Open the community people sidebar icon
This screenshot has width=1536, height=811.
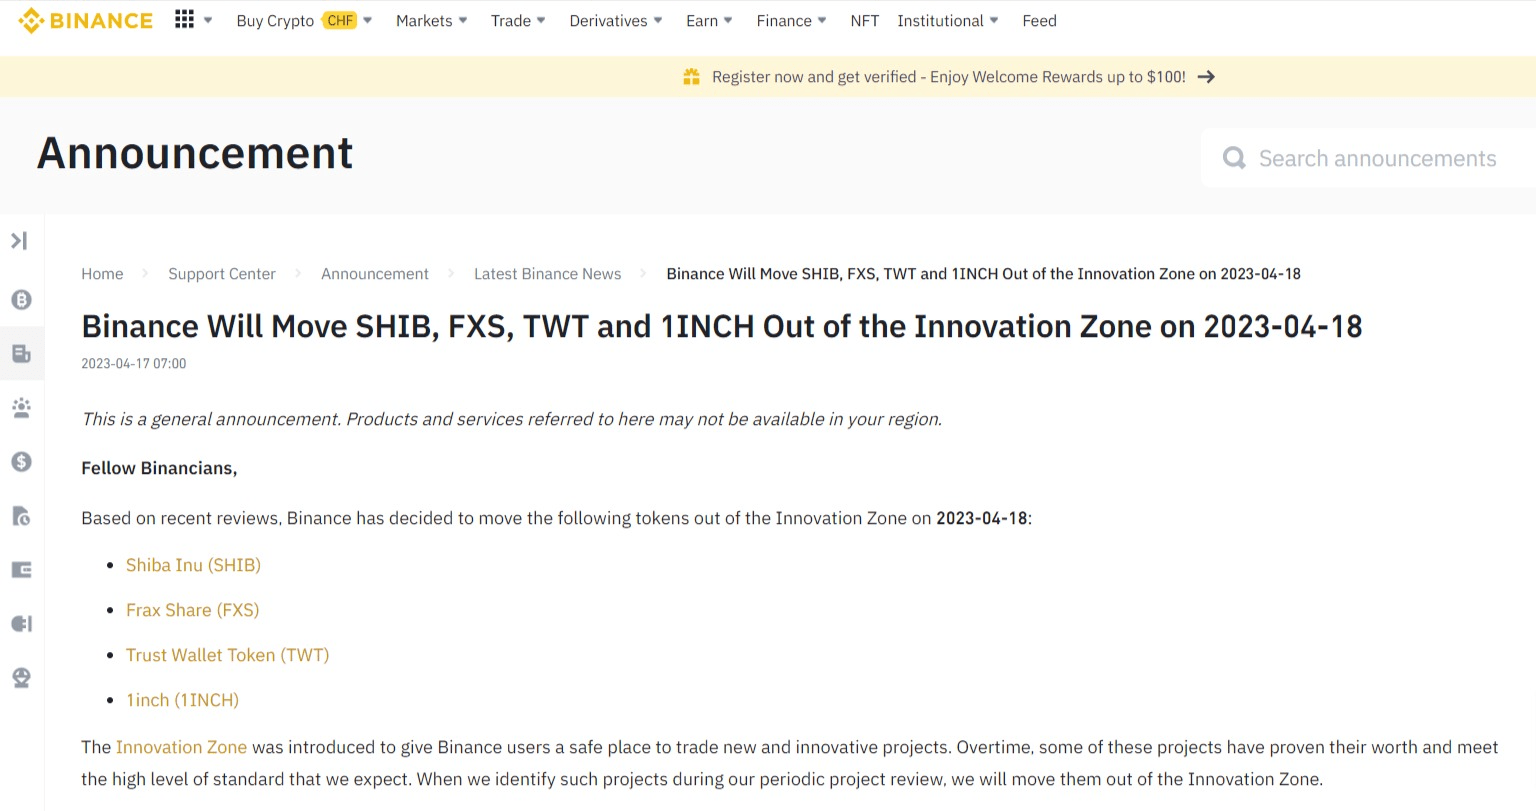[21, 407]
